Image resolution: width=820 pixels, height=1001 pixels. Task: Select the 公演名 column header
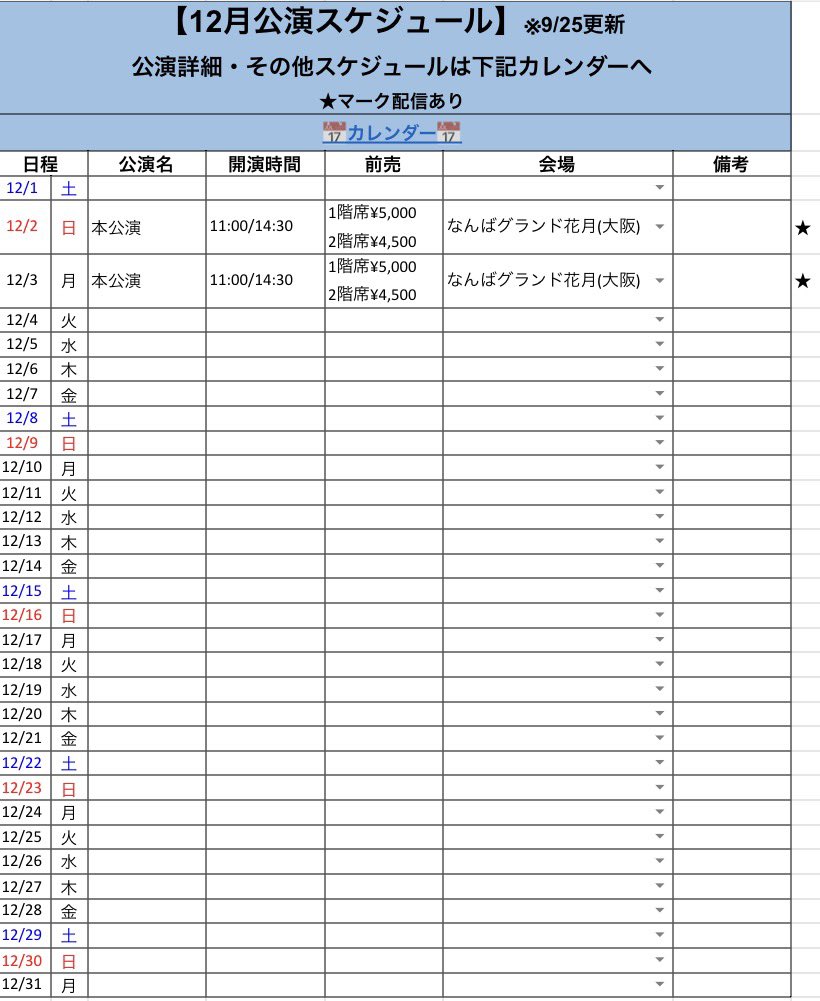(147, 164)
